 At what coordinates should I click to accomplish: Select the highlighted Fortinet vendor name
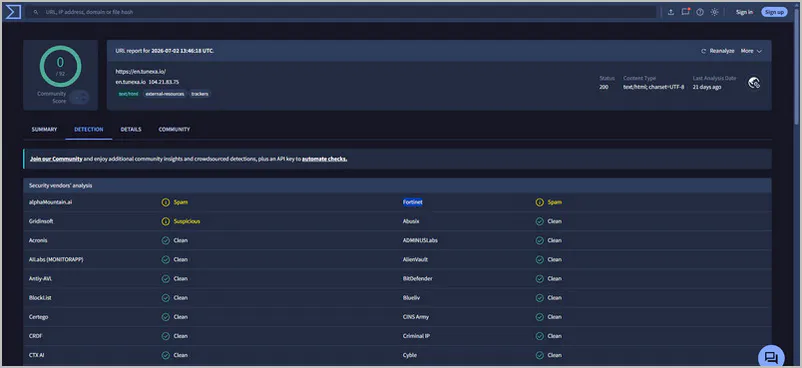tap(413, 202)
